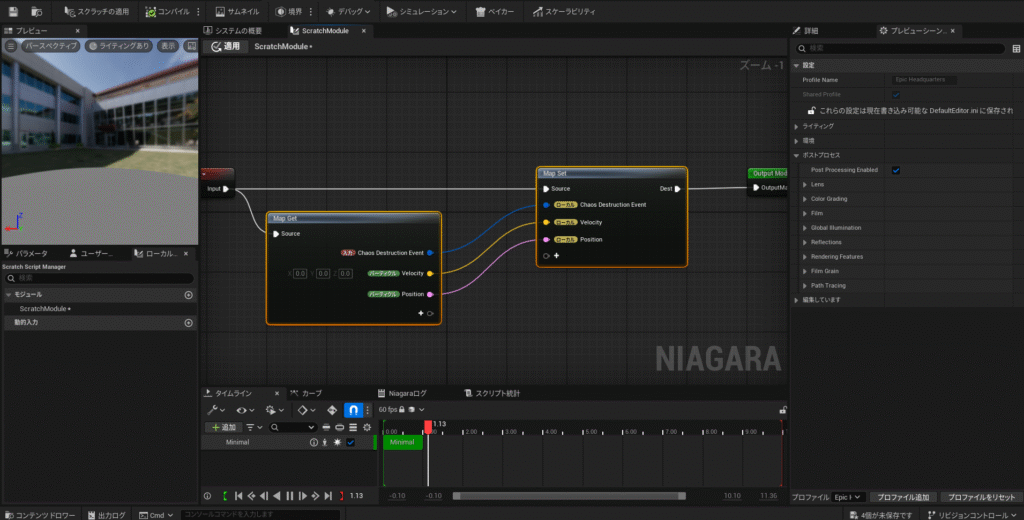Image resolution: width=1024 pixels, height=520 pixels.
Task: Jump to timeline start
Action: coord(238,496)
